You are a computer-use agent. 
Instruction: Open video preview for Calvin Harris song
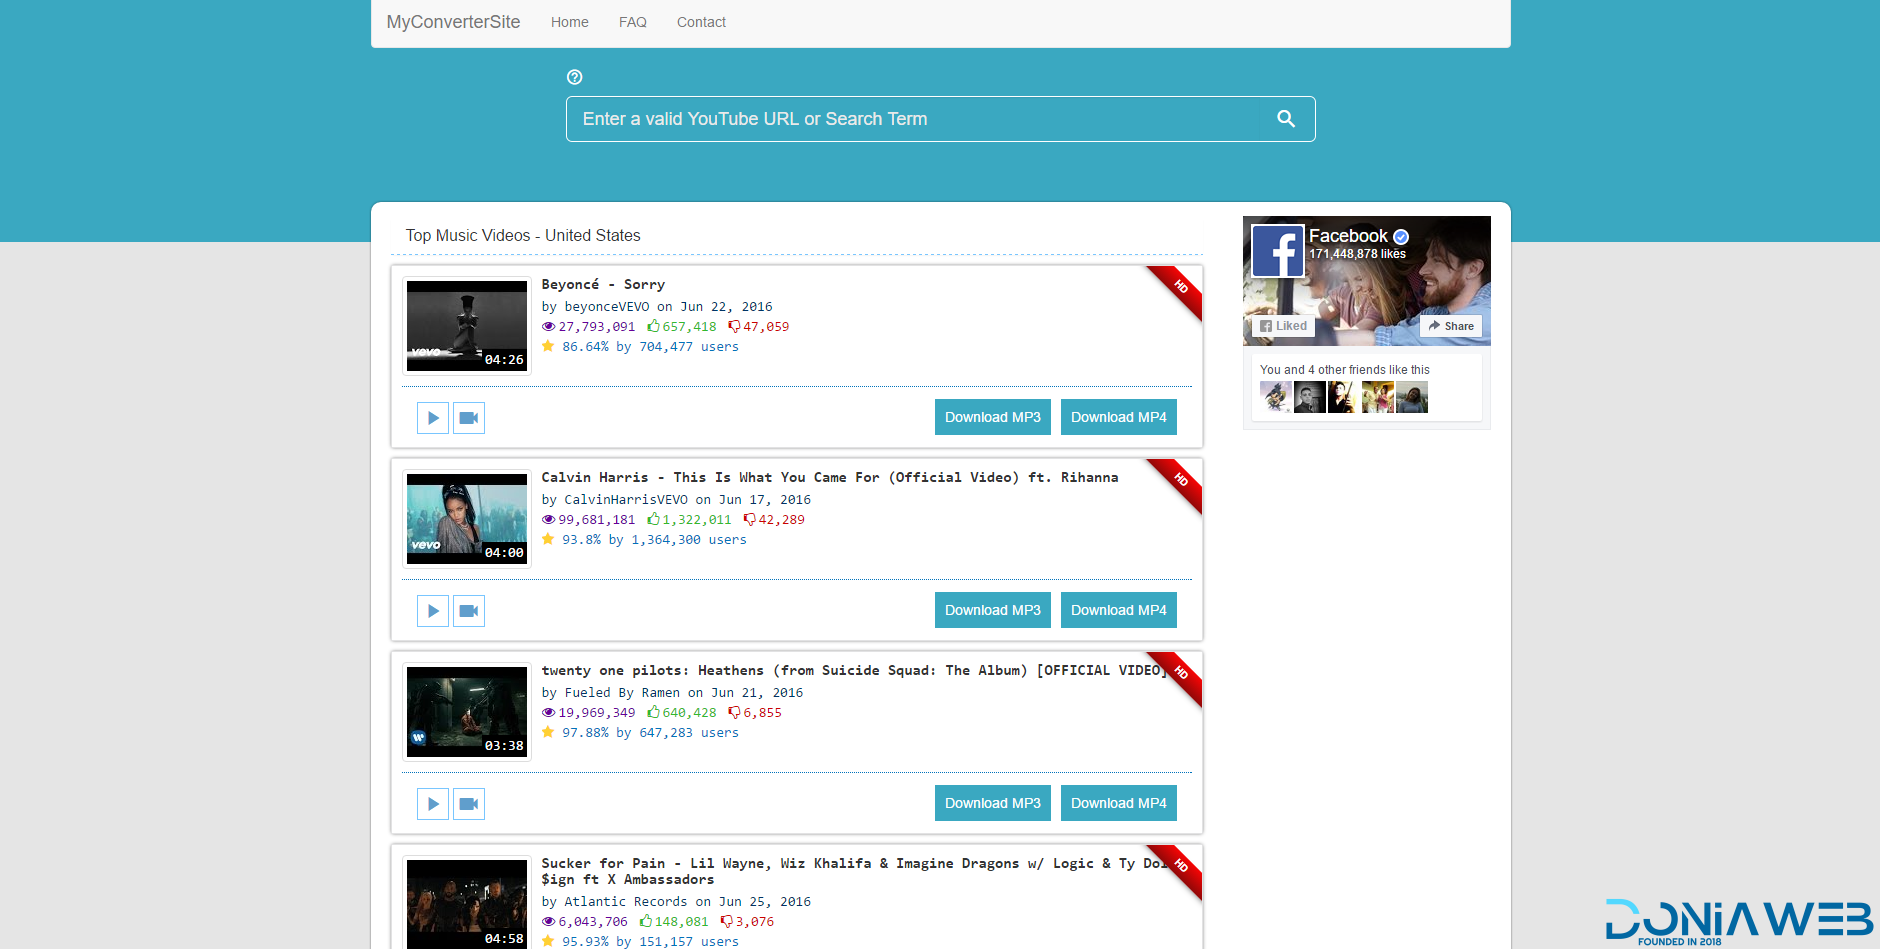click(x=469, y=611)
